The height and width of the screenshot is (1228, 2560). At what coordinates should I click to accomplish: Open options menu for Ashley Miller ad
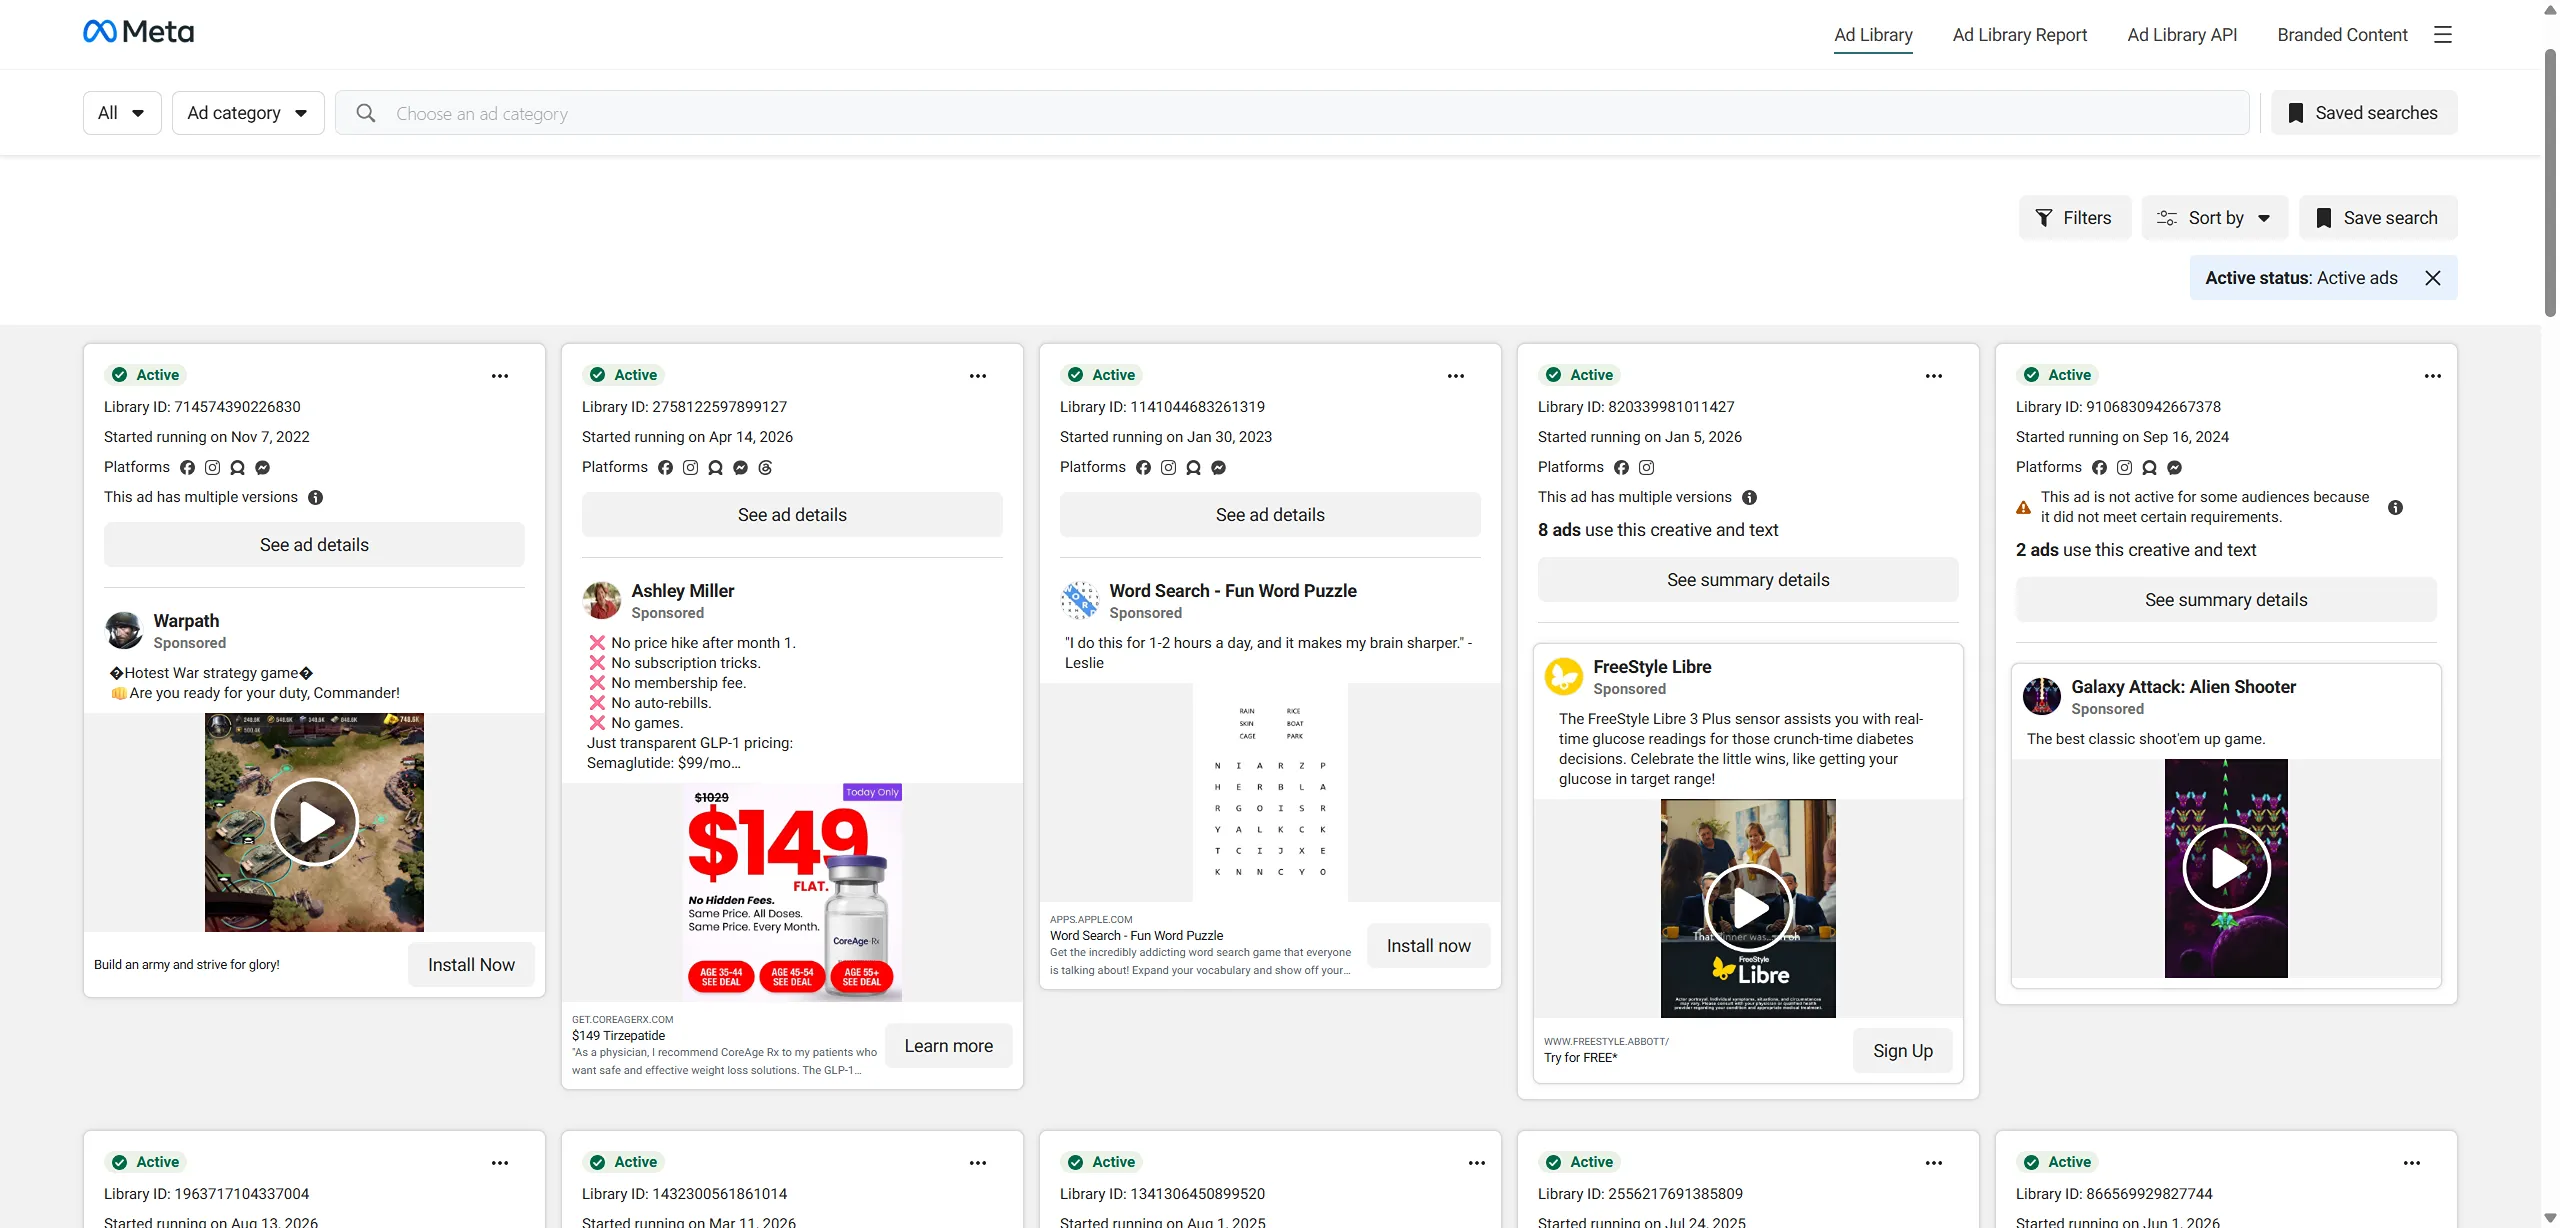click(978, 376)
